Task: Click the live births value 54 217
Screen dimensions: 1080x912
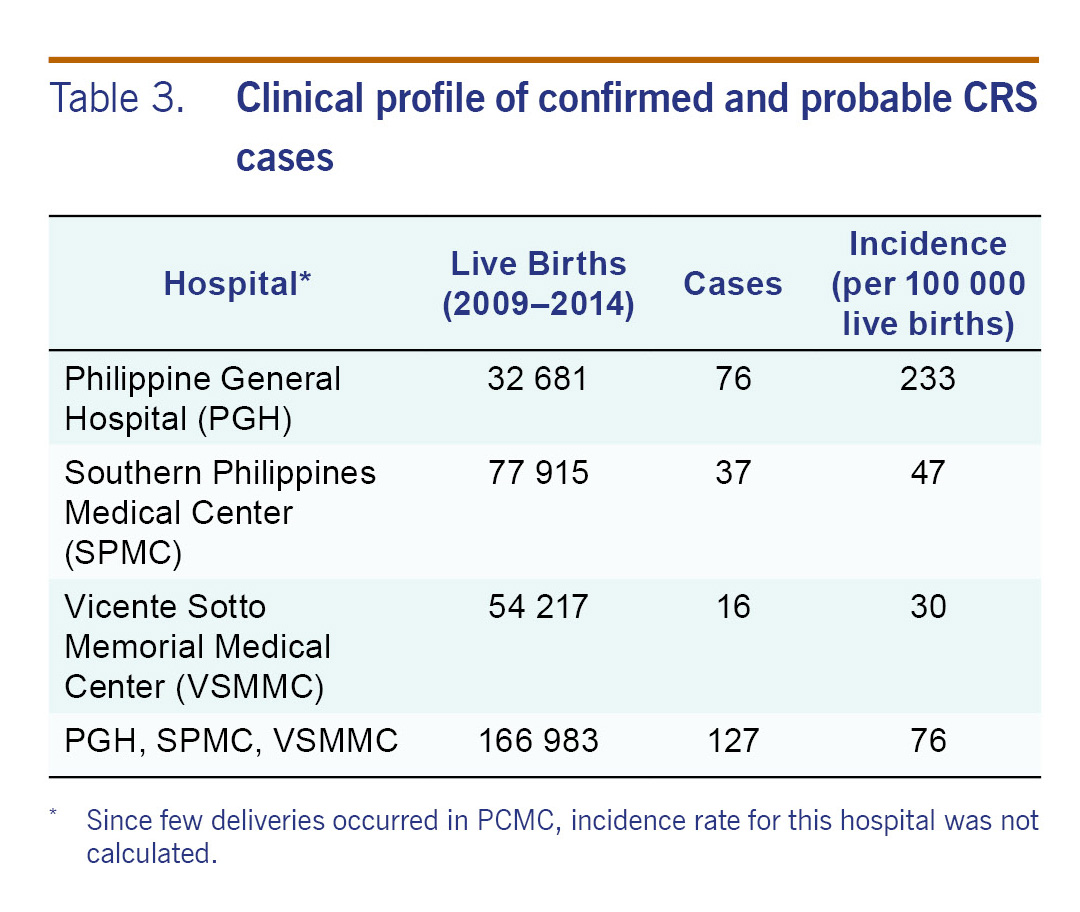Action: [x=538, y=607]
